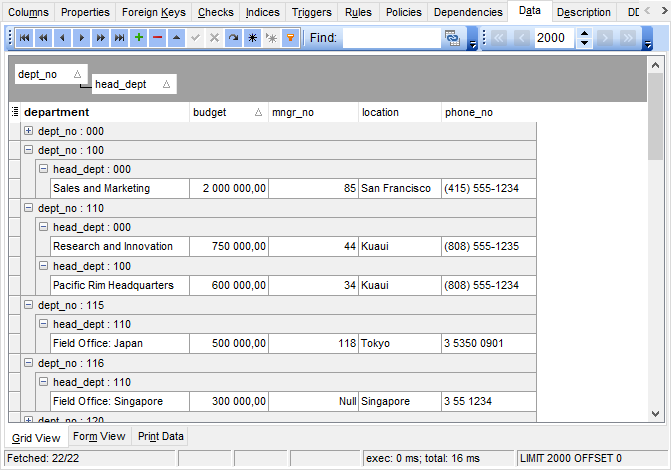Click the green plus insert record icon
This screenshot has width=671, height=470.
[x=138, y=38]
